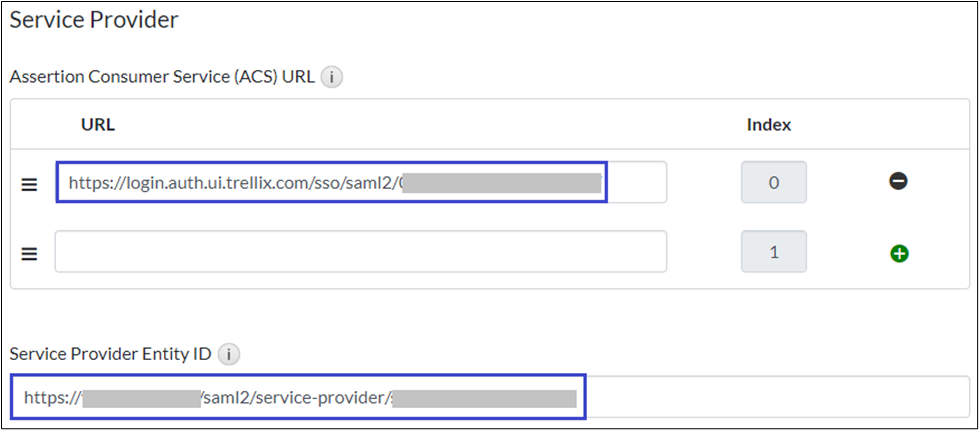The image size is (979, 430).
Task: Click the redacted hostname after https:// in Entity ID
Action: 142,398
